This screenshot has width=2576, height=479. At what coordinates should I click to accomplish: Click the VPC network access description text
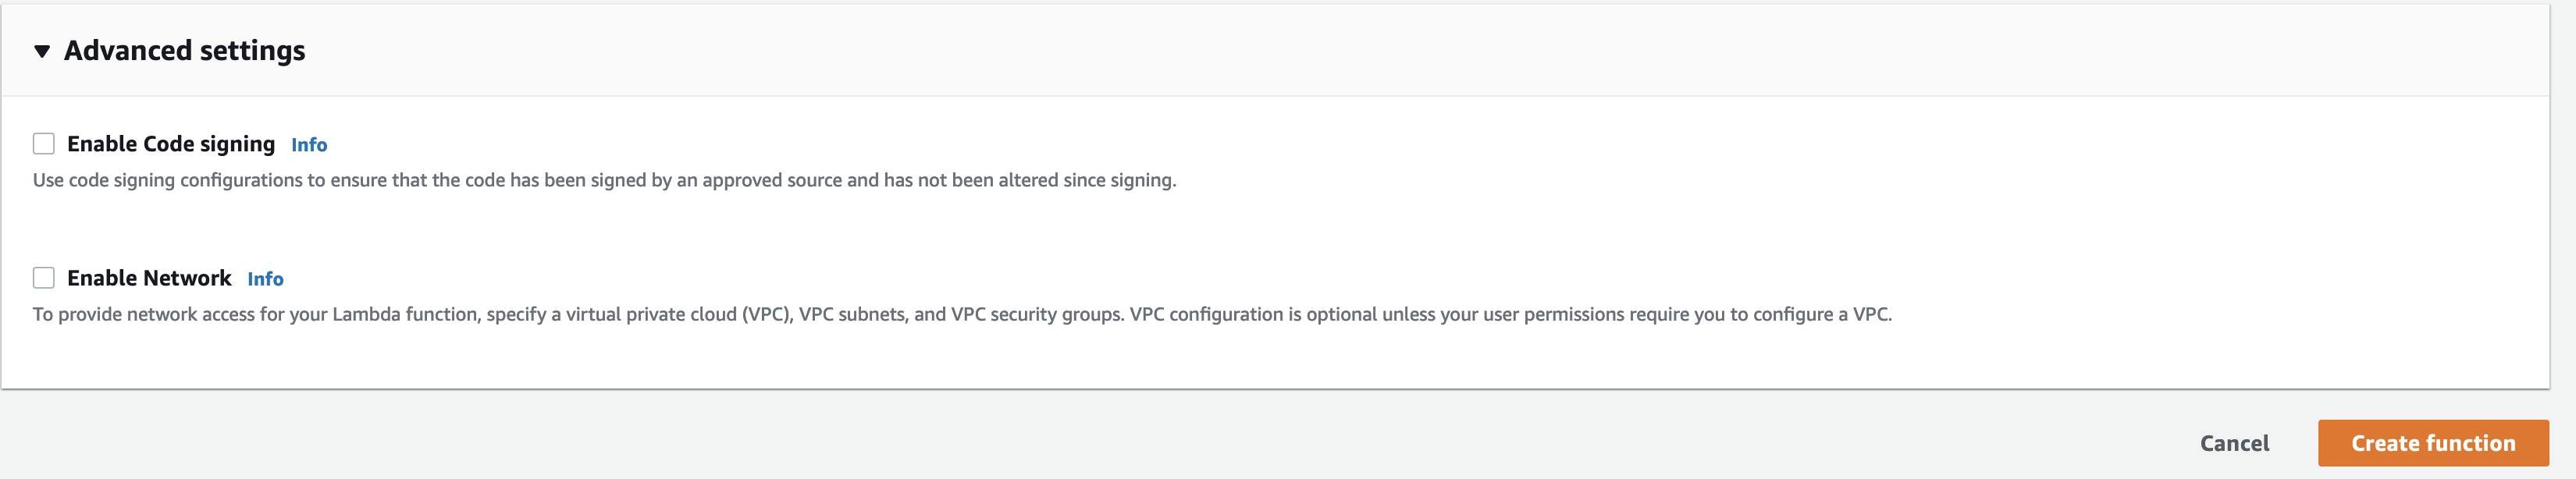[x=961, y=314]
